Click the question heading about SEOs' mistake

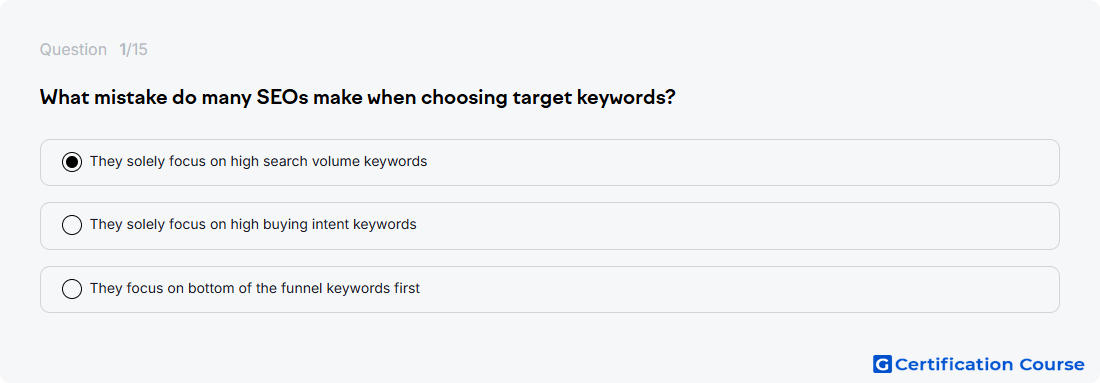point(357,97)
